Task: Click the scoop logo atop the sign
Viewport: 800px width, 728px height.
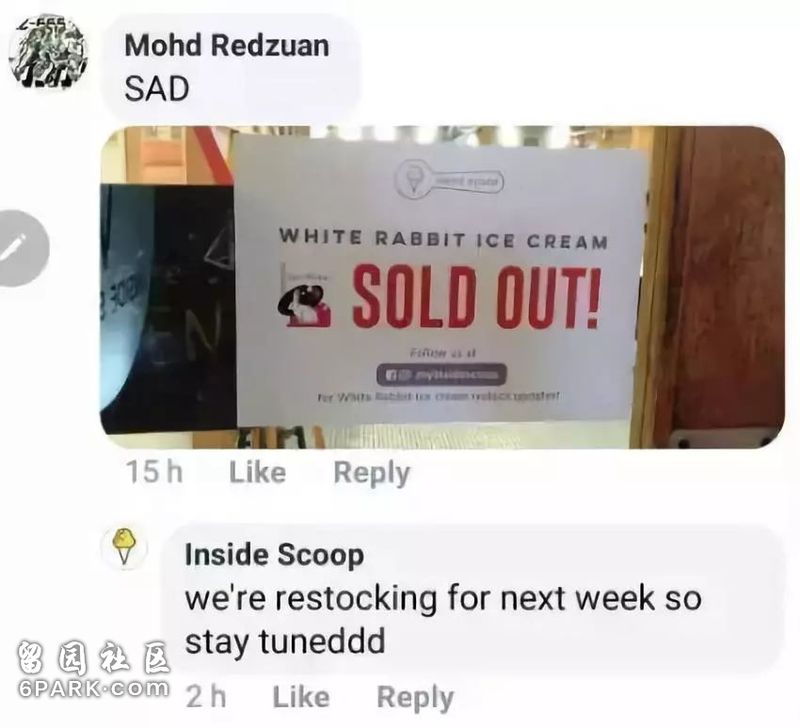Action: coord(451,178)
